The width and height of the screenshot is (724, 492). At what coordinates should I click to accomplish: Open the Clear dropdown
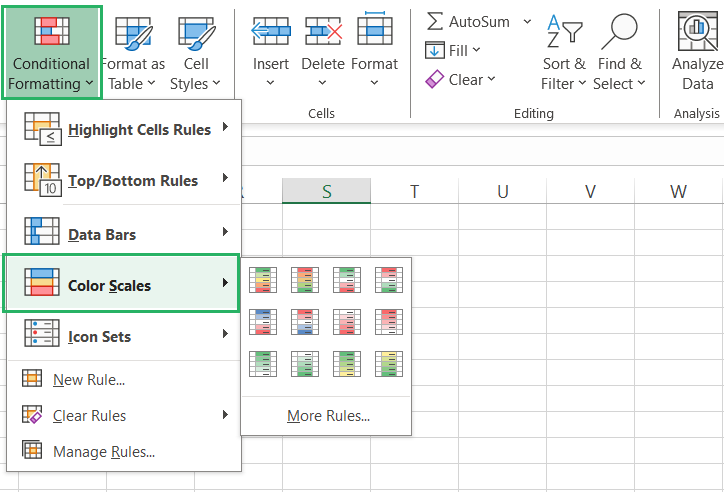[x=459, y=79]
